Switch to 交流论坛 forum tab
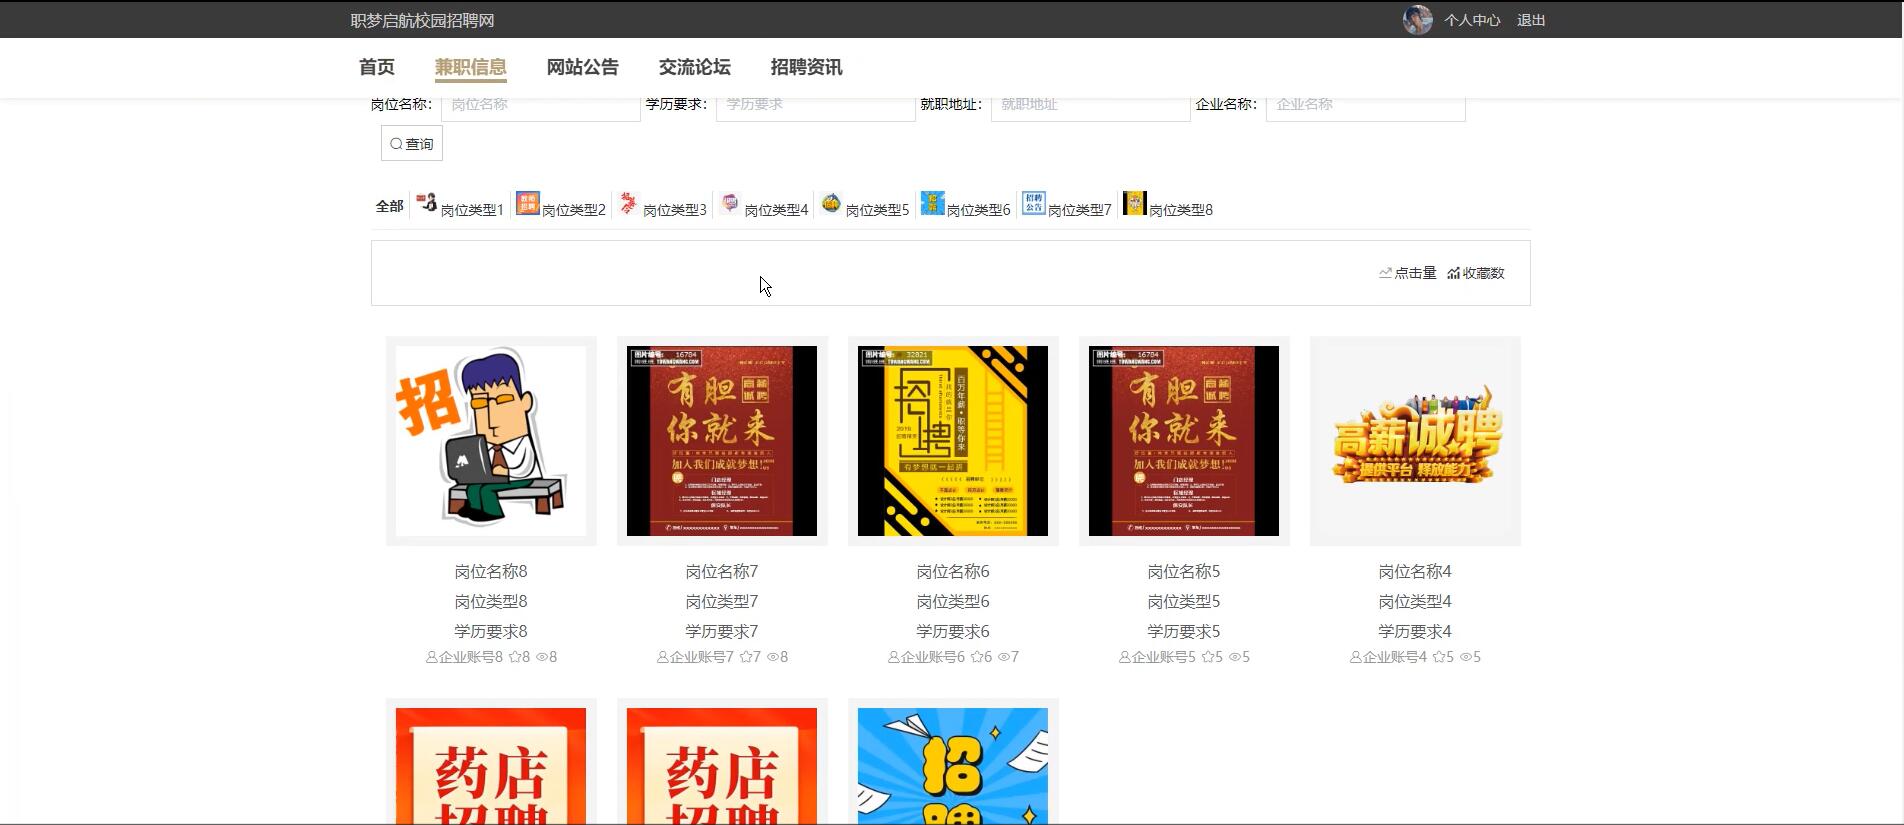The image size is (1904, 825). 695,67
